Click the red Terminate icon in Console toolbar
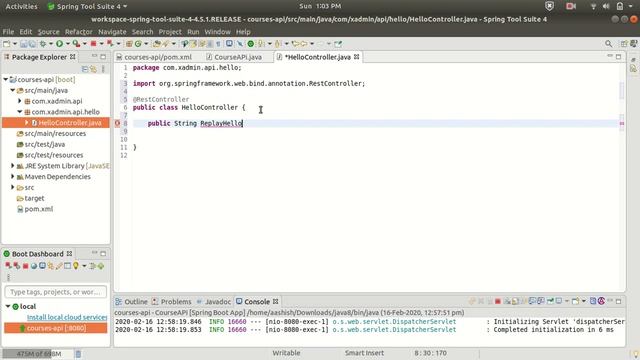The height and width of the screenshot is (360, 640). (498, 302)
